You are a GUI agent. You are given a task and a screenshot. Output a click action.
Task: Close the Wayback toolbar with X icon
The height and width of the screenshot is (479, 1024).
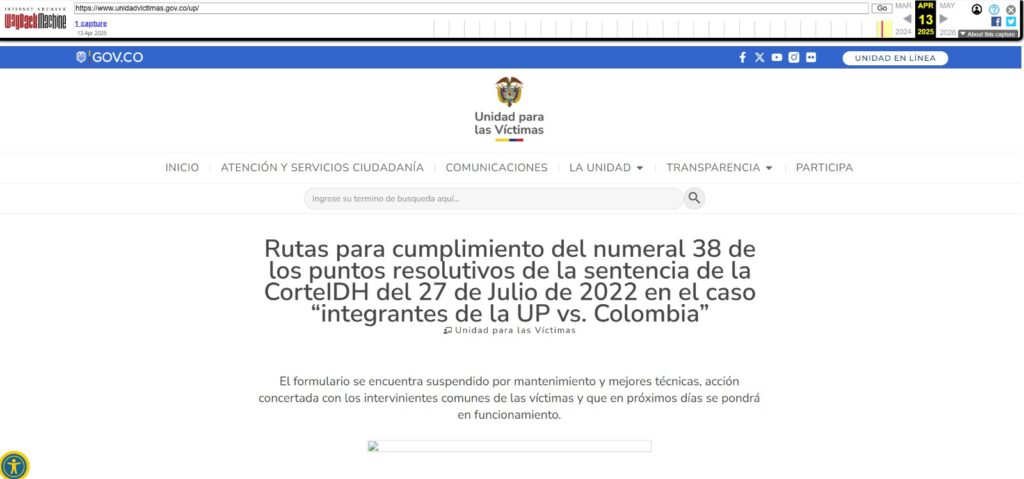point(1011,9)
